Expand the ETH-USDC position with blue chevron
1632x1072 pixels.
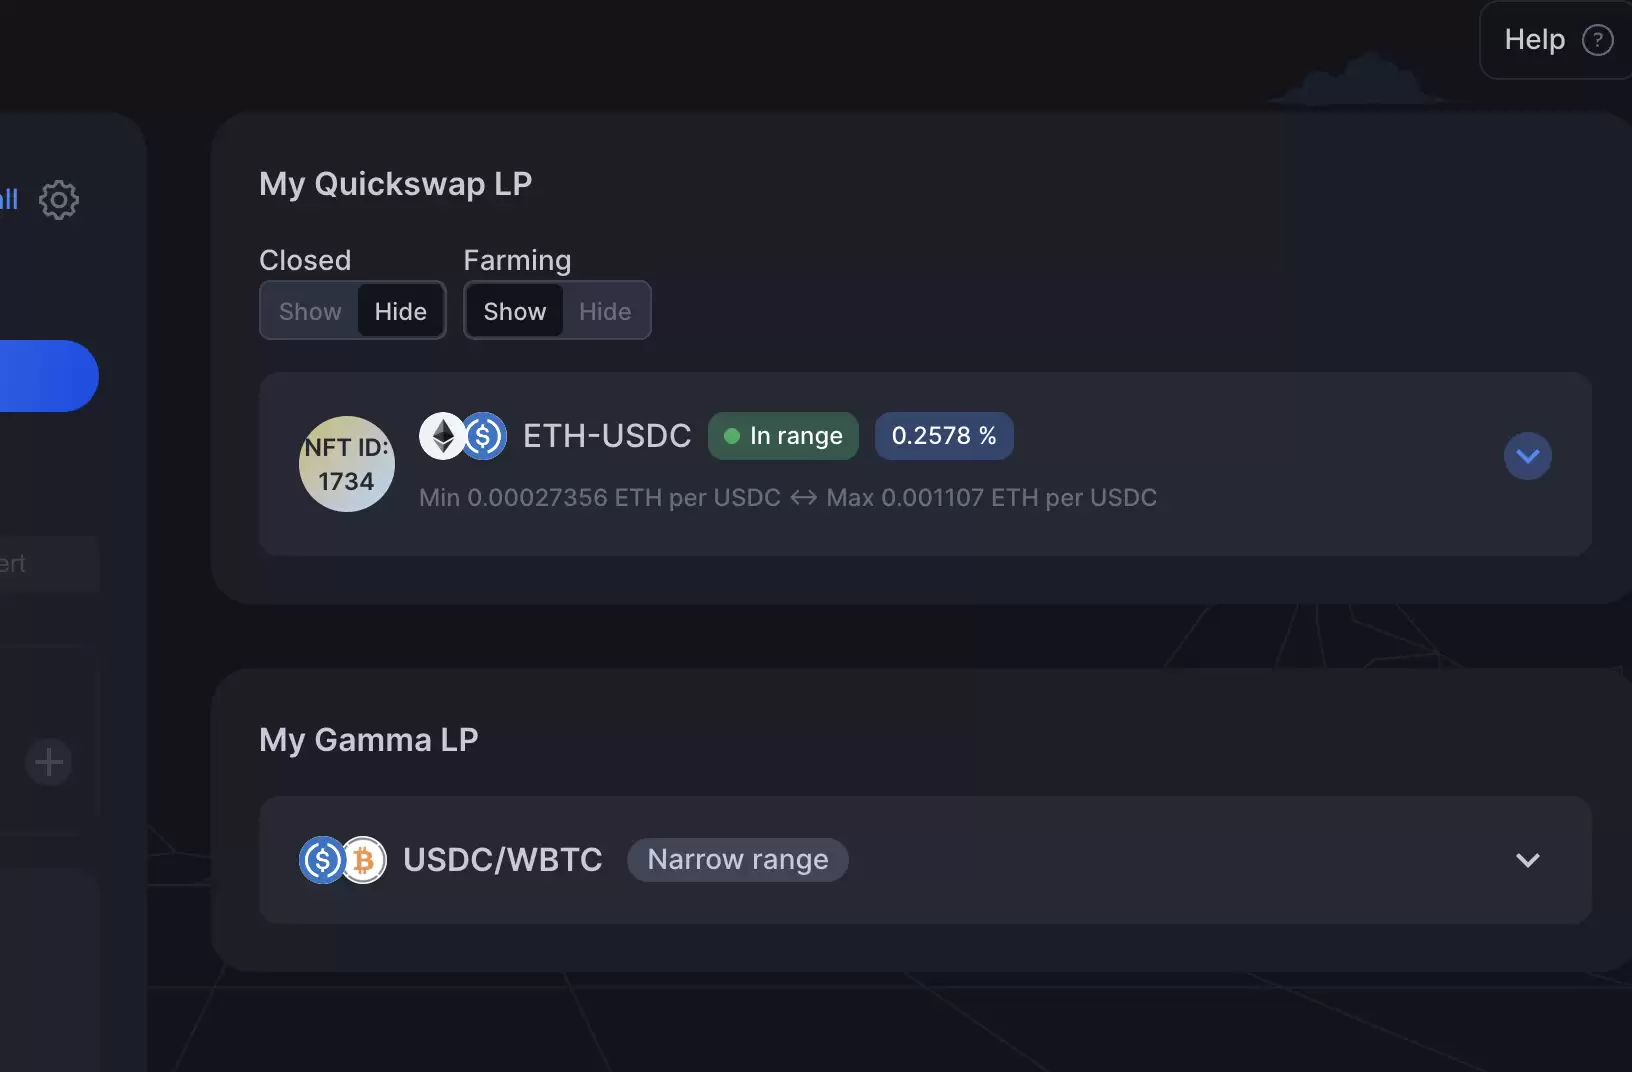(1528, 456)
